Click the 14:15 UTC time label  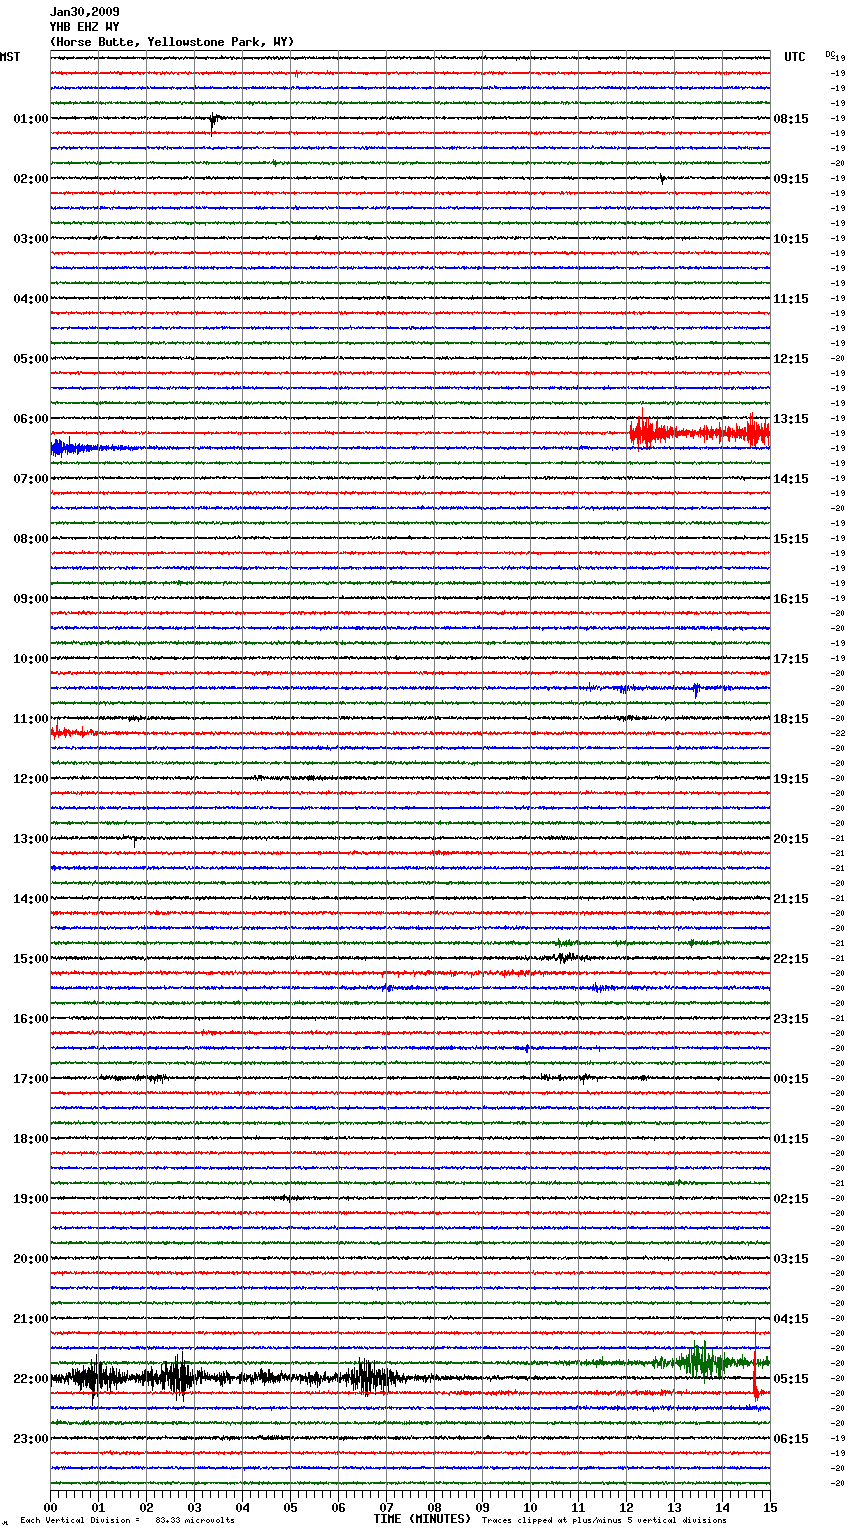point(791,479)
